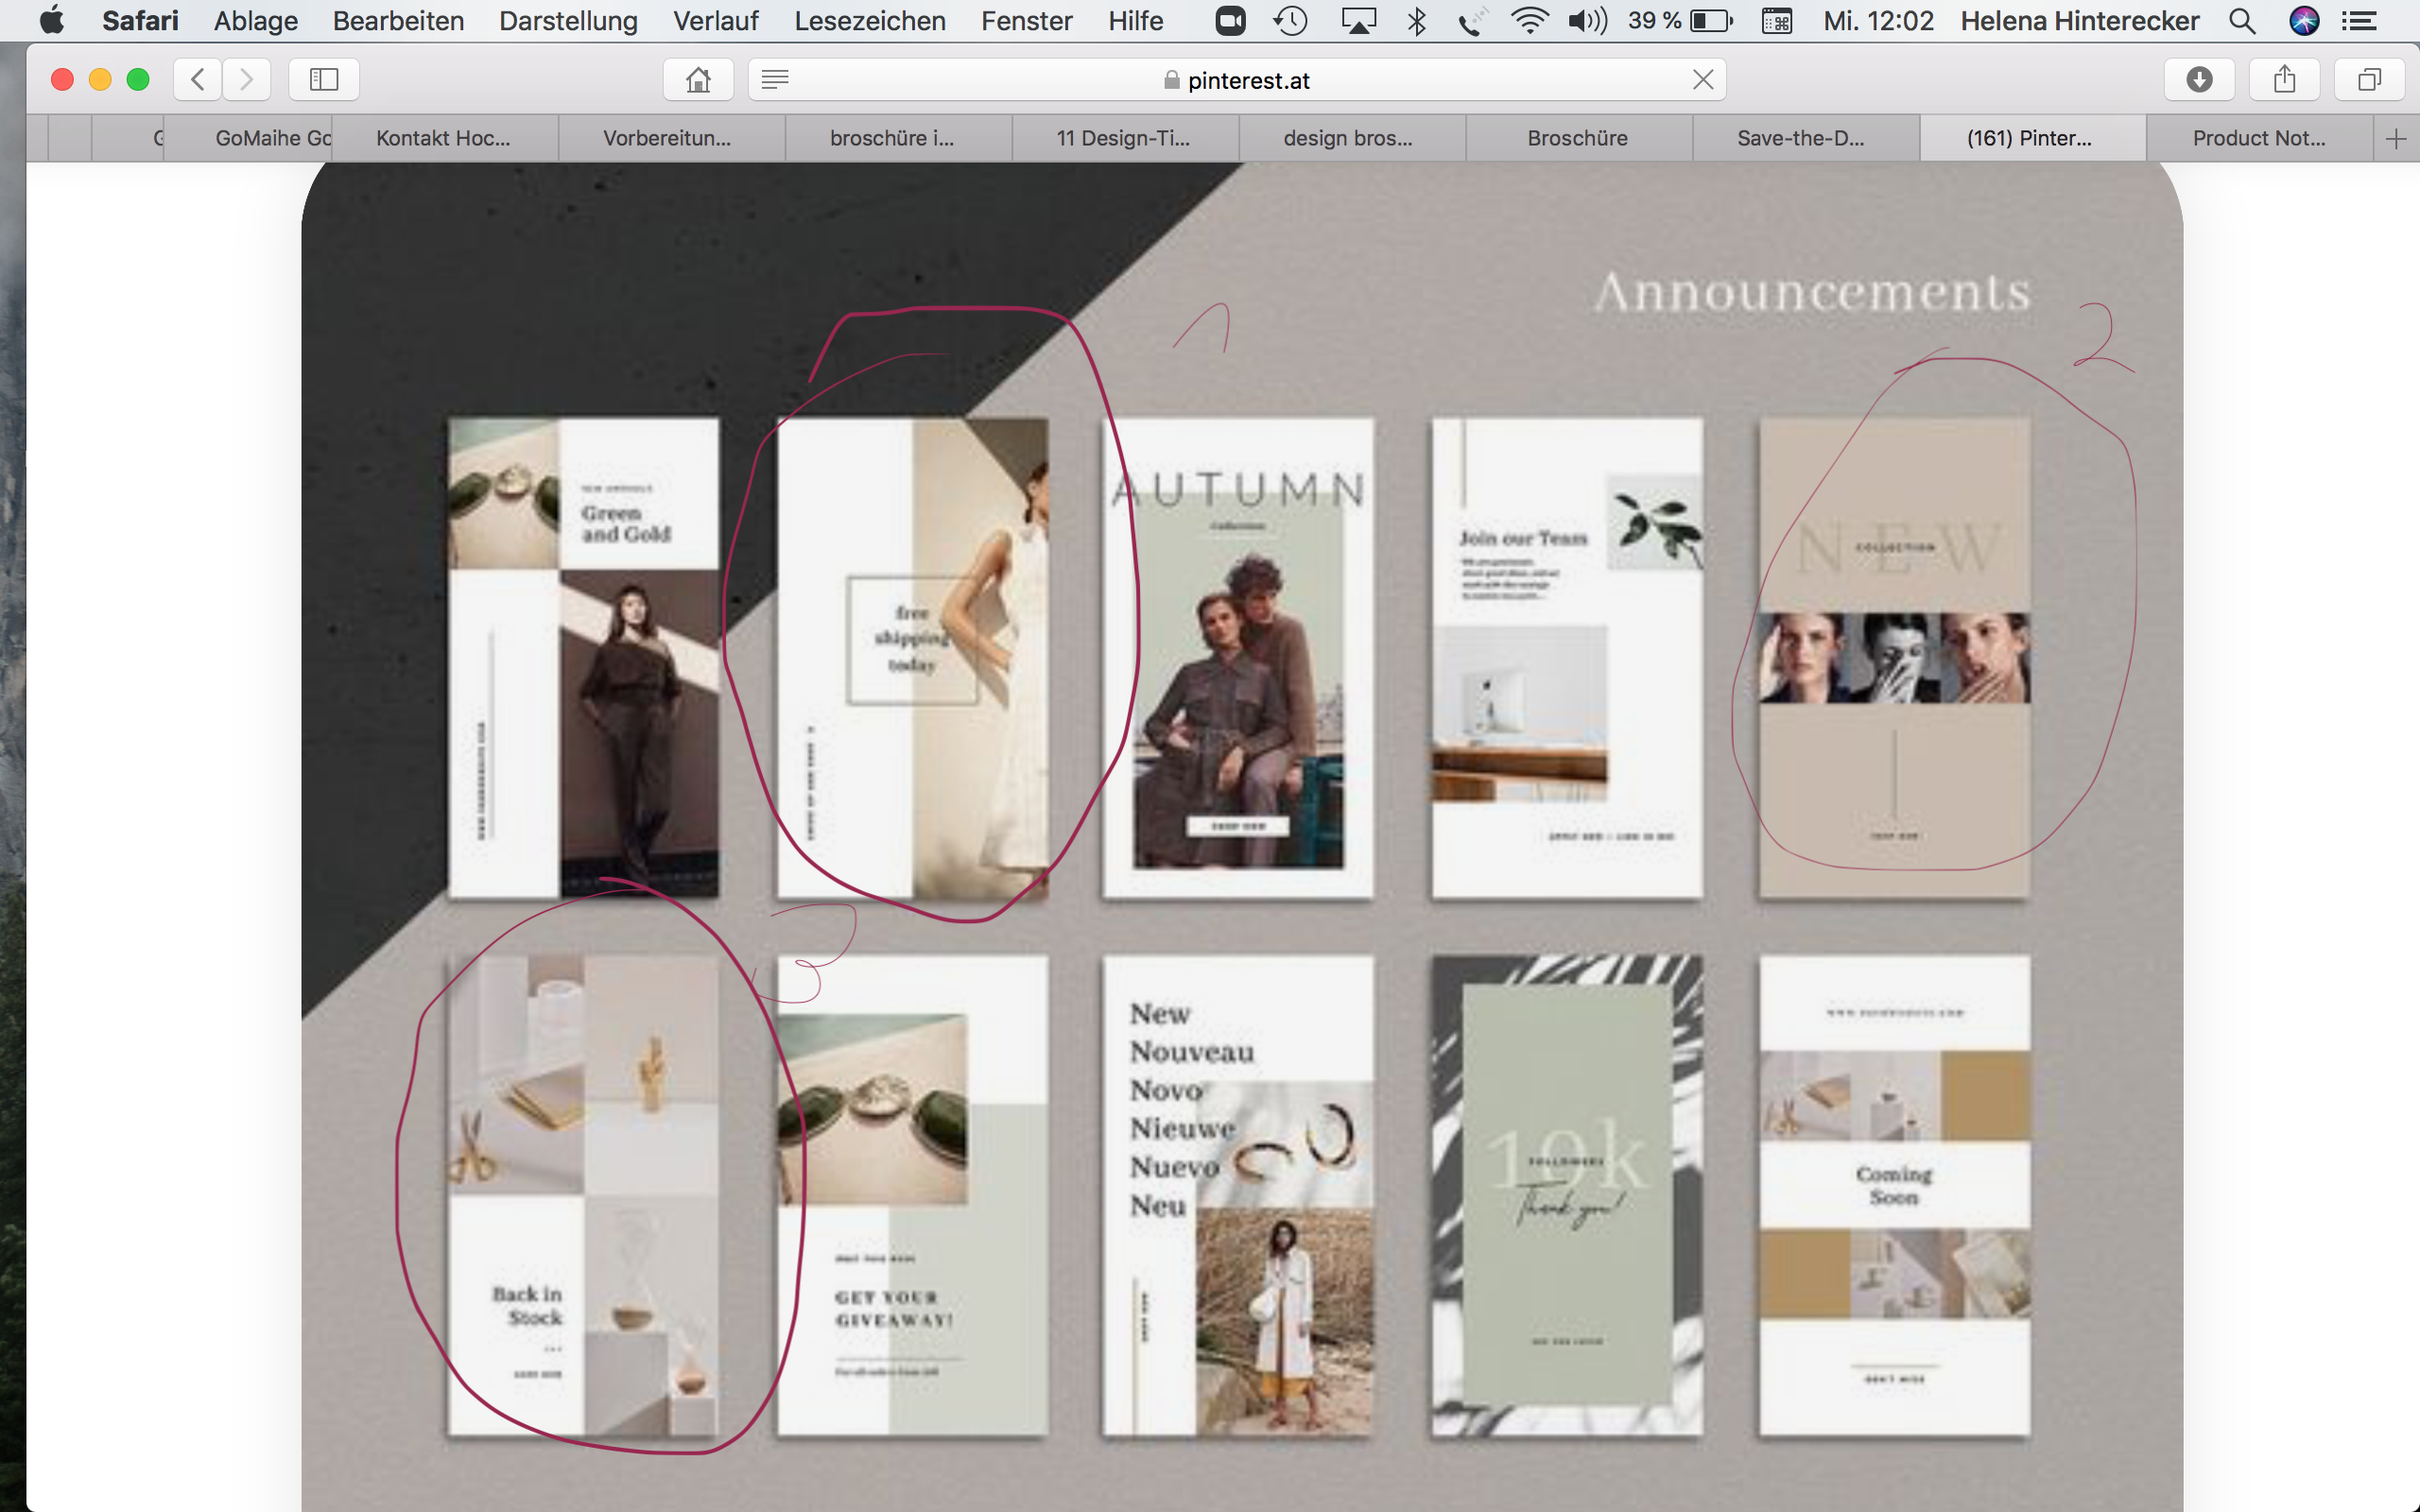
Task: Open Spotlight search magnifier
Action: point(2242,20)
